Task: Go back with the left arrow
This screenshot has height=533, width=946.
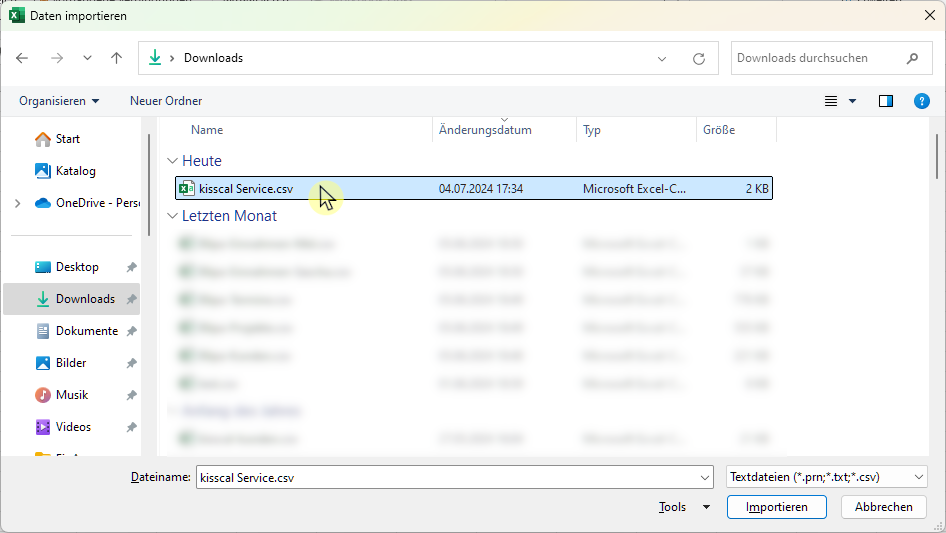Action: [22, 58]
